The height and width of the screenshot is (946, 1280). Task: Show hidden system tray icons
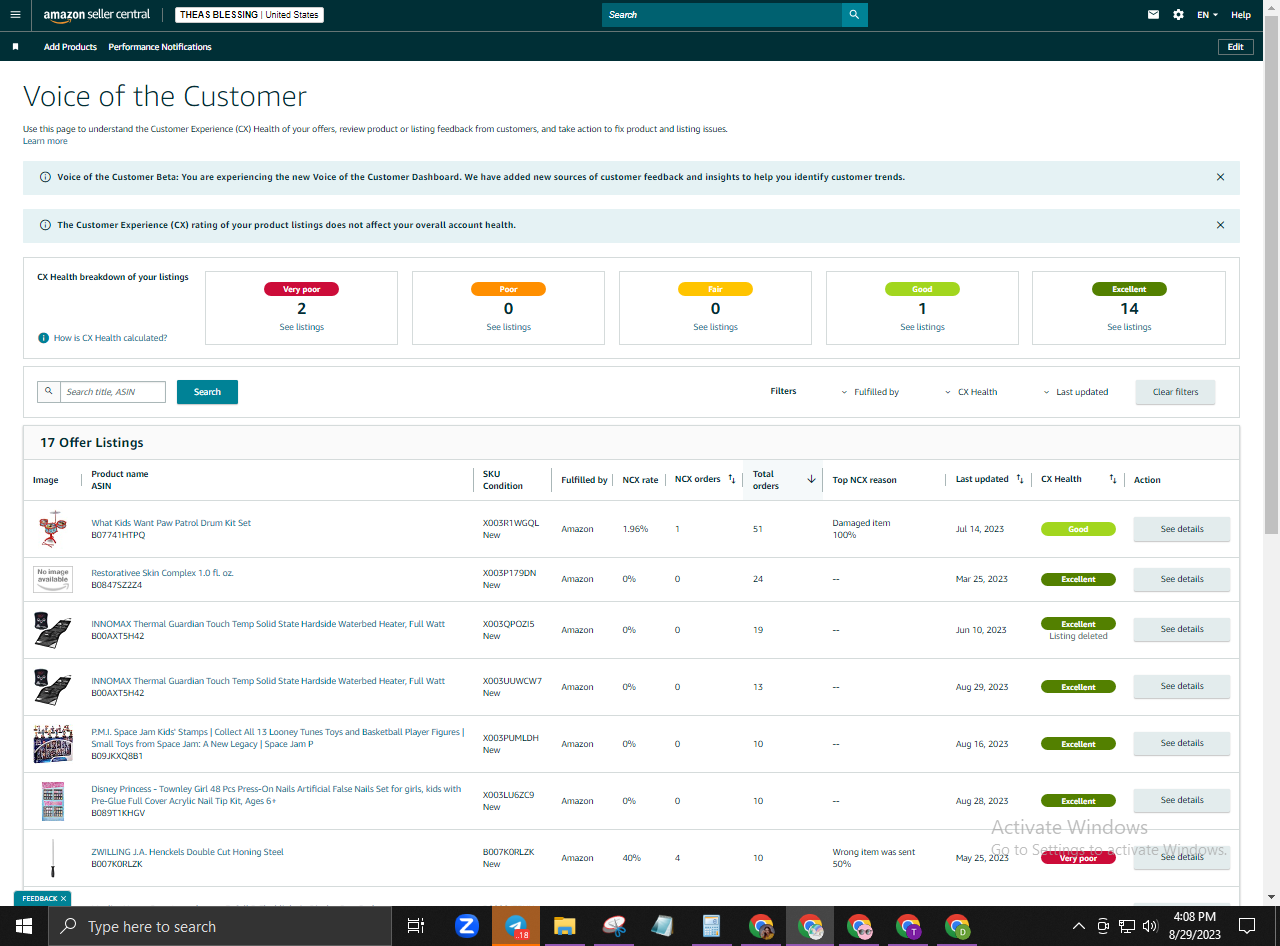point(1078,926)
